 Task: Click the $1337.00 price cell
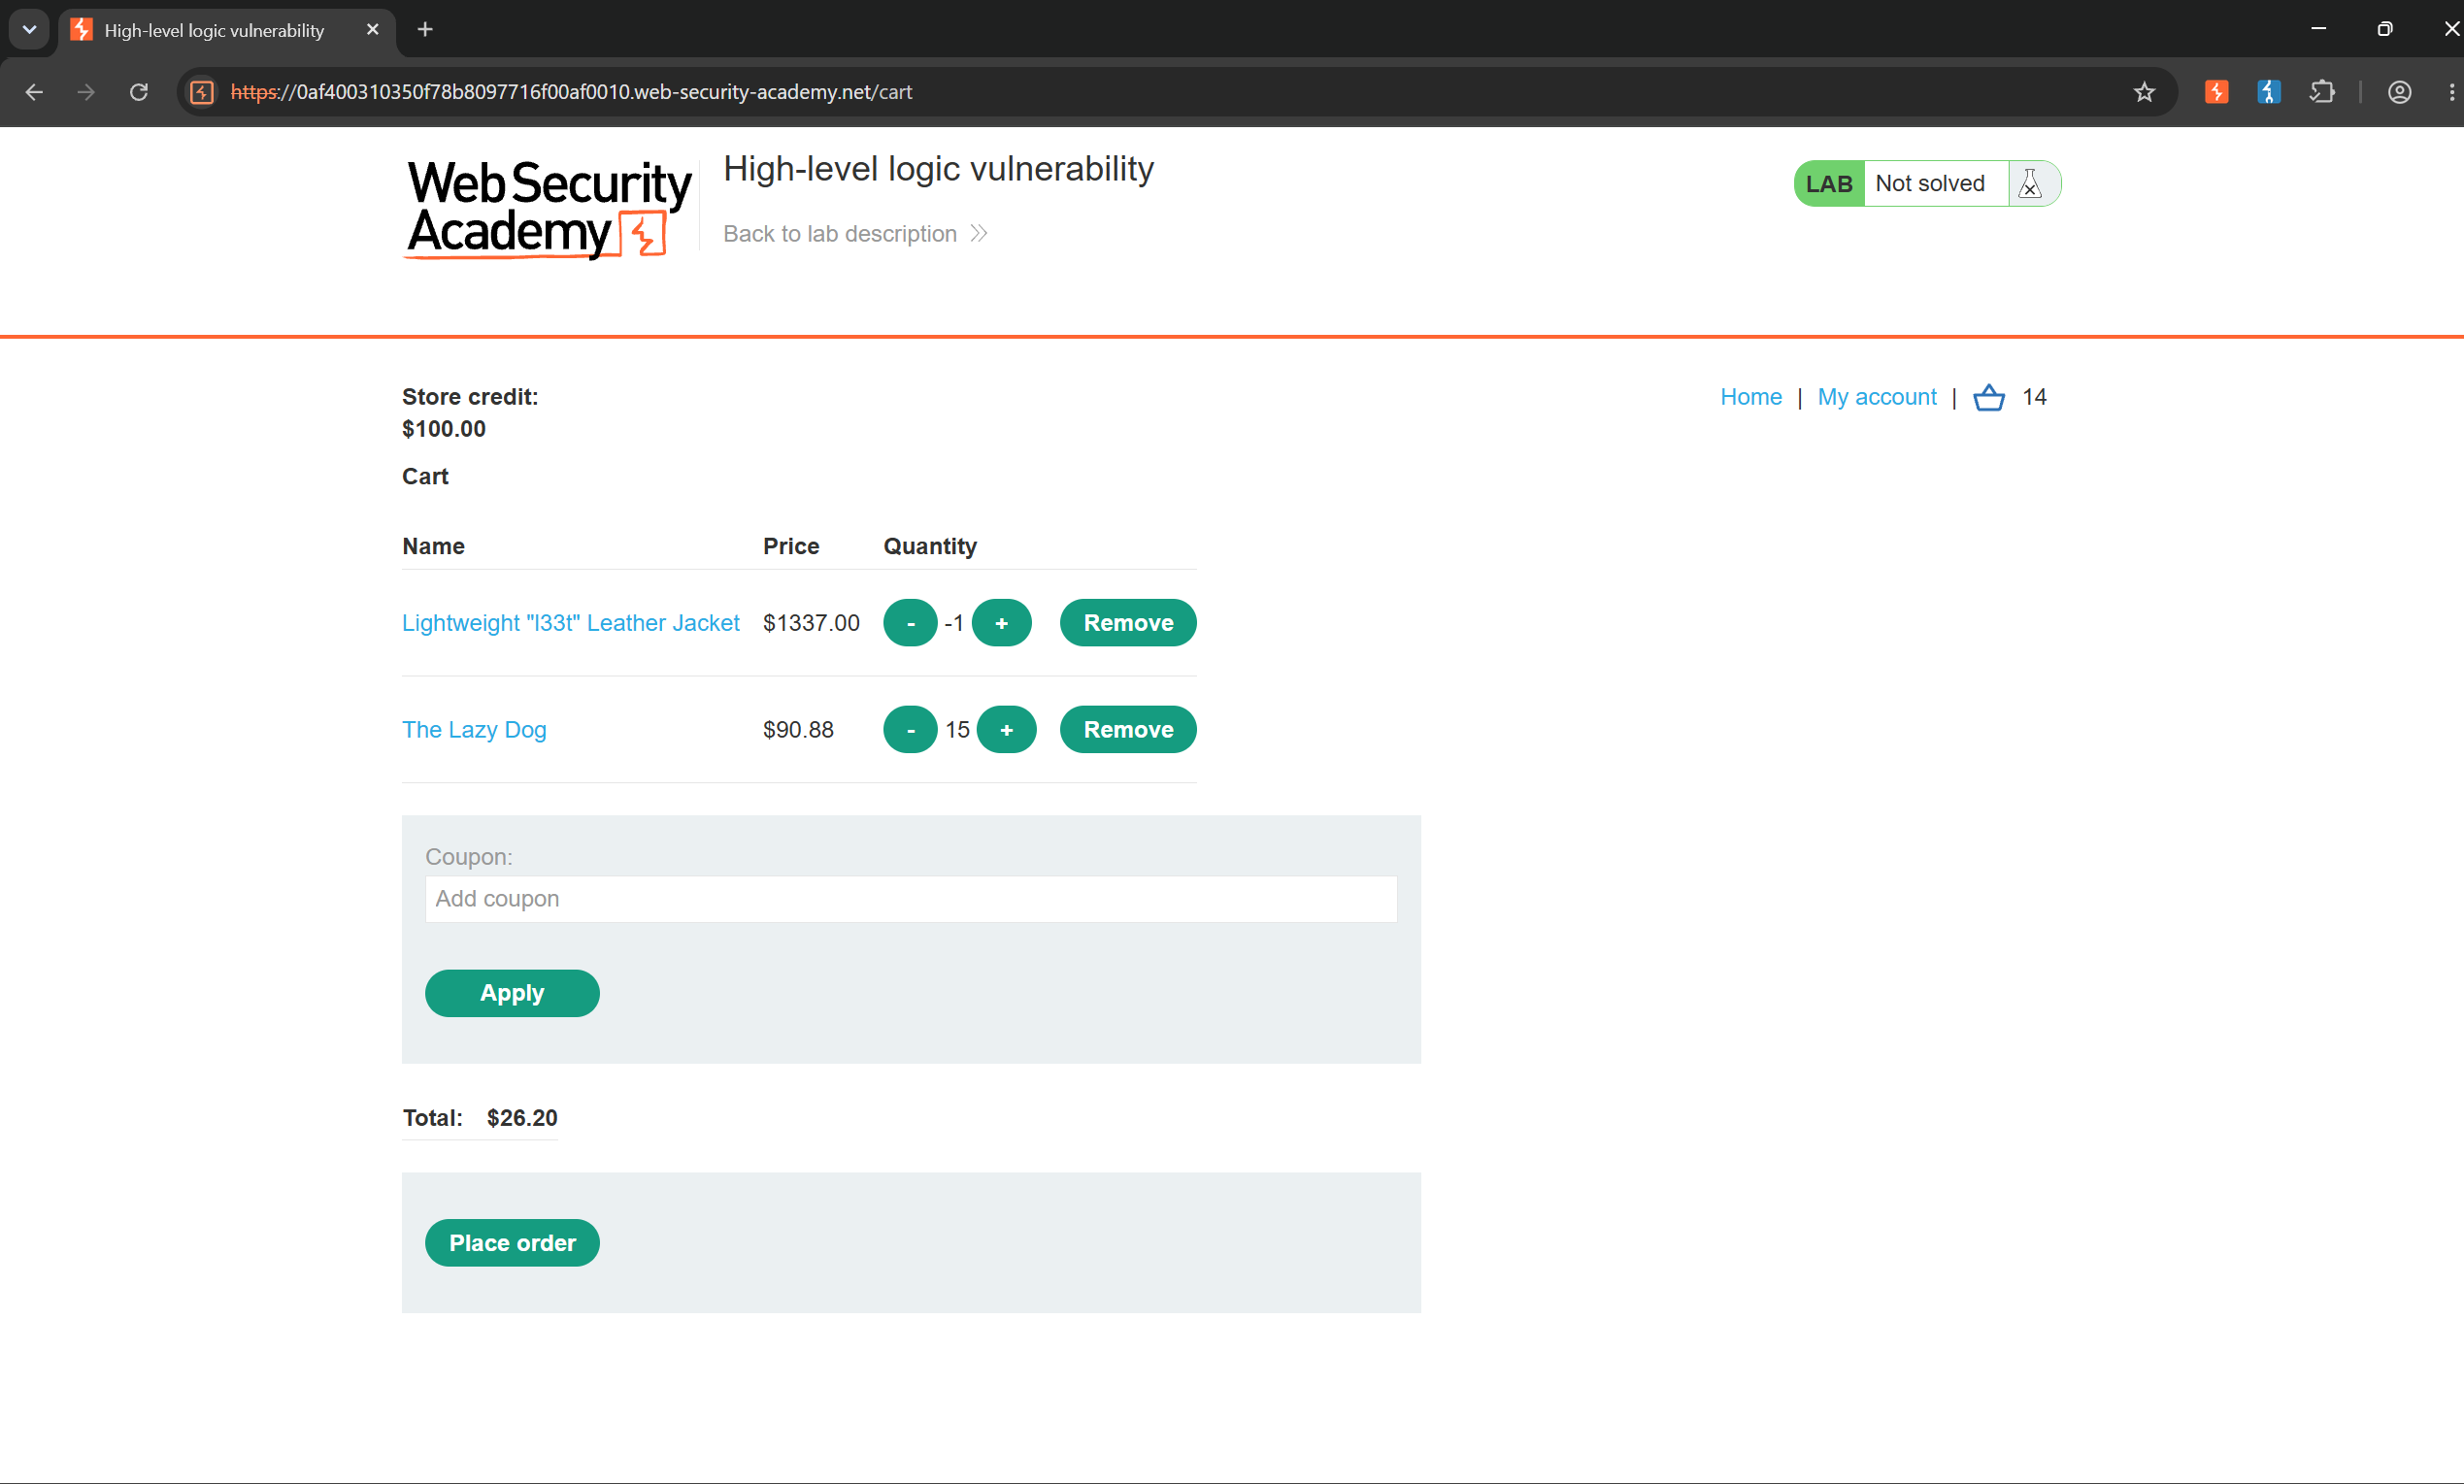click(x=811, y=623)
